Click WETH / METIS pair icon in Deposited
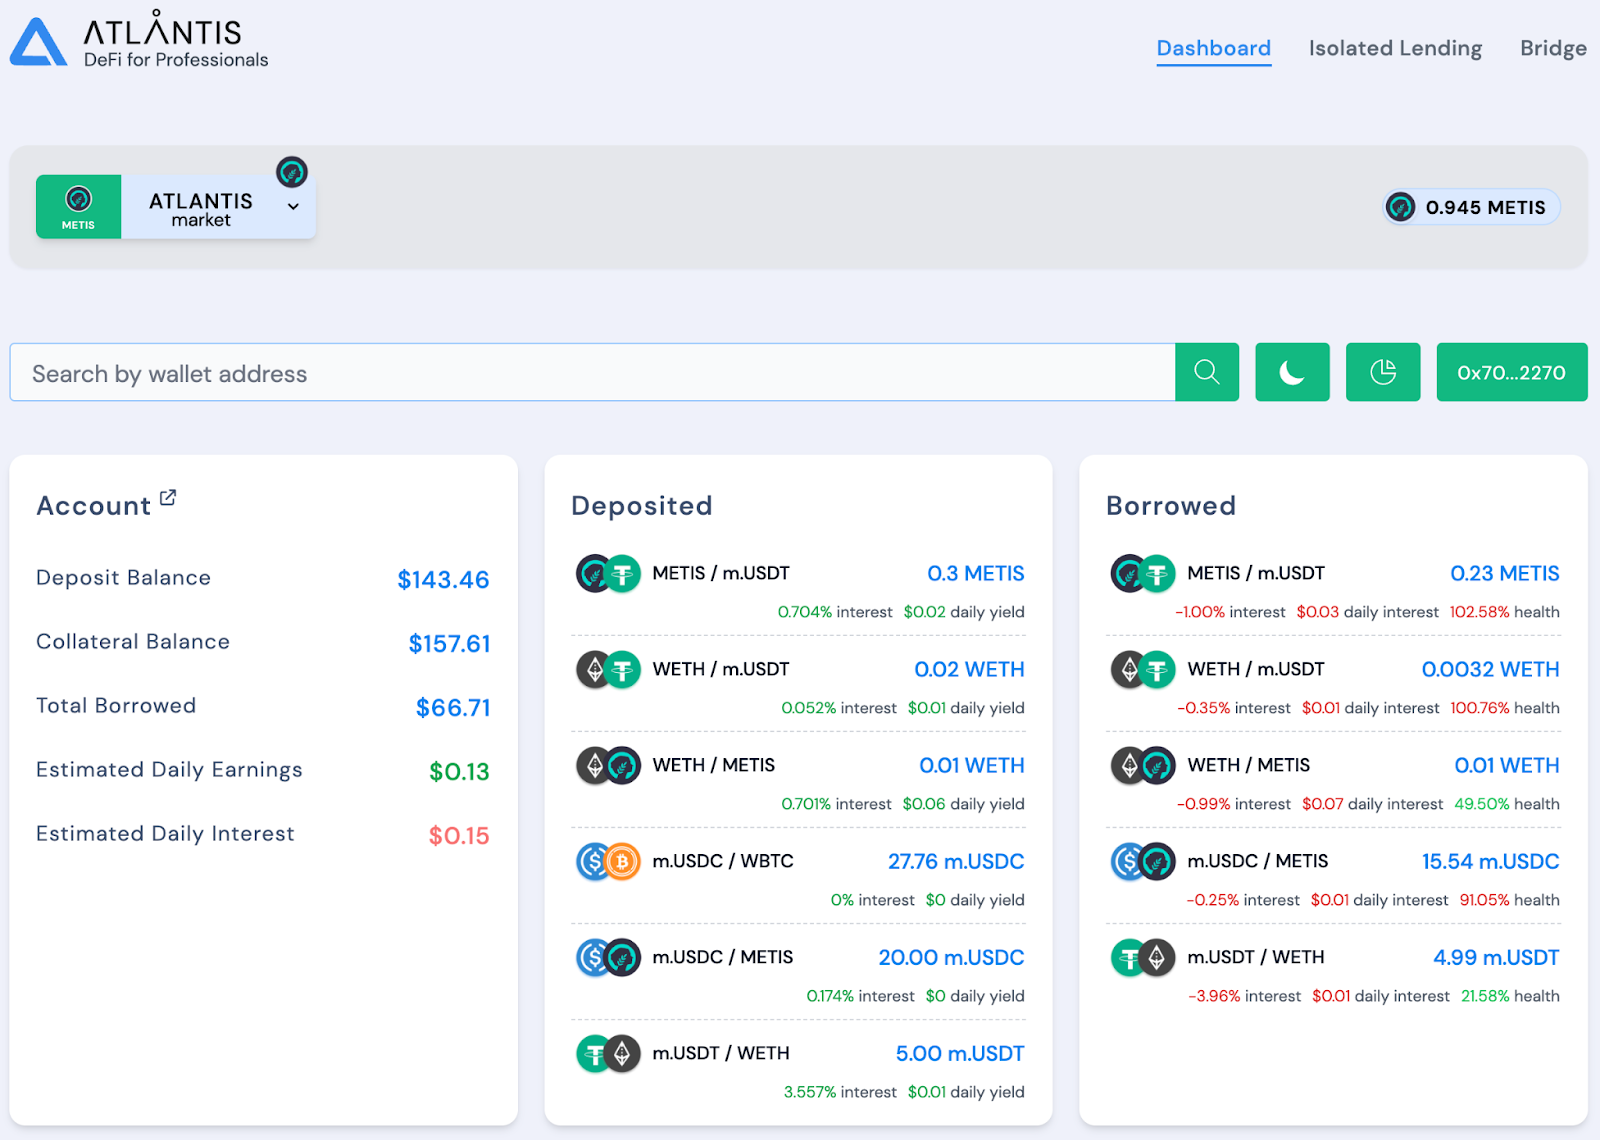Screen dimensions: 1600x1140 pos(608,766)
